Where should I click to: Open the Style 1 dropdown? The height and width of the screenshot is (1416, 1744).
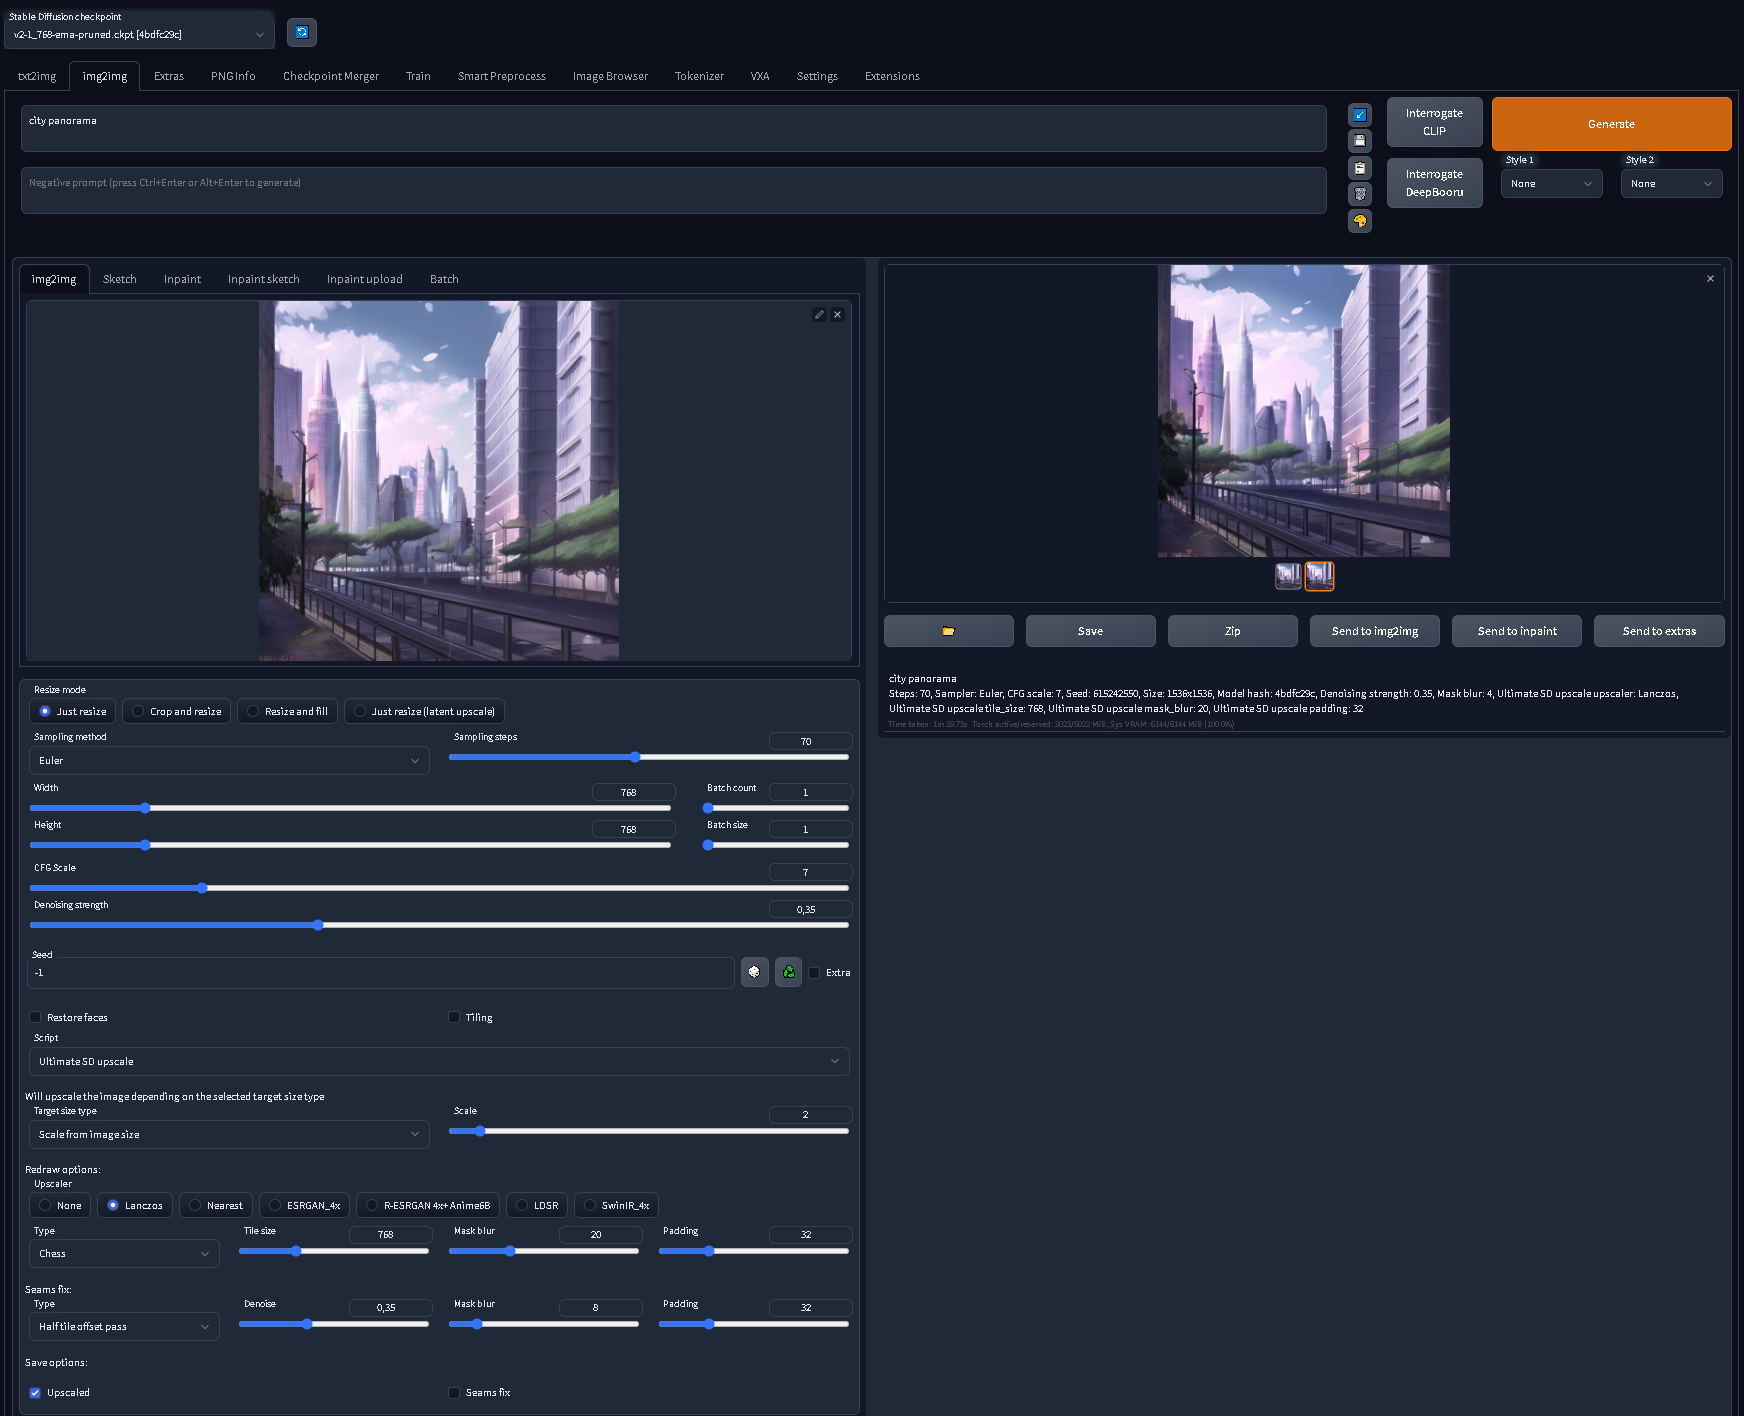point(1551,183)
